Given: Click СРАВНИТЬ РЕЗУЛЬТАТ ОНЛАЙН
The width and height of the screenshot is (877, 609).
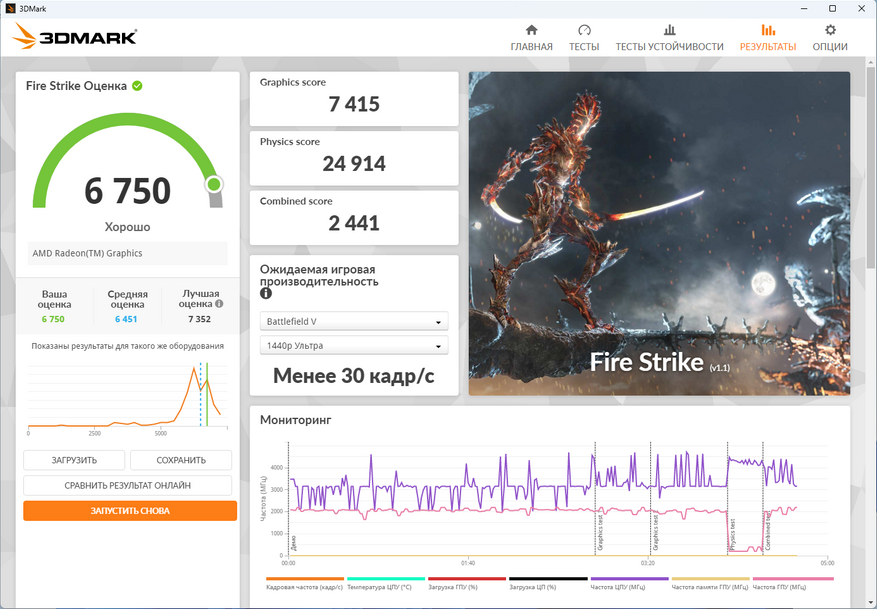Looking at the screenshot, I should pos(128,485).
